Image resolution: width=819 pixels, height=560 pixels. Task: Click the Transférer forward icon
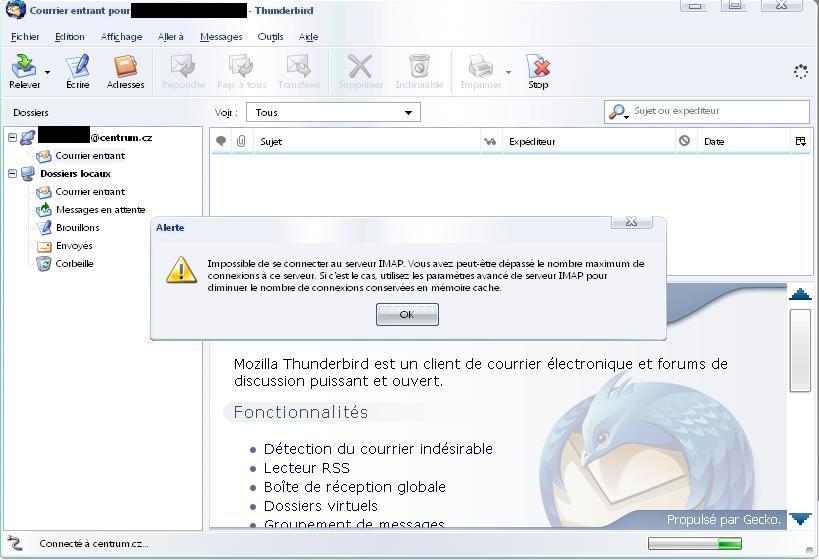[299, 66]
